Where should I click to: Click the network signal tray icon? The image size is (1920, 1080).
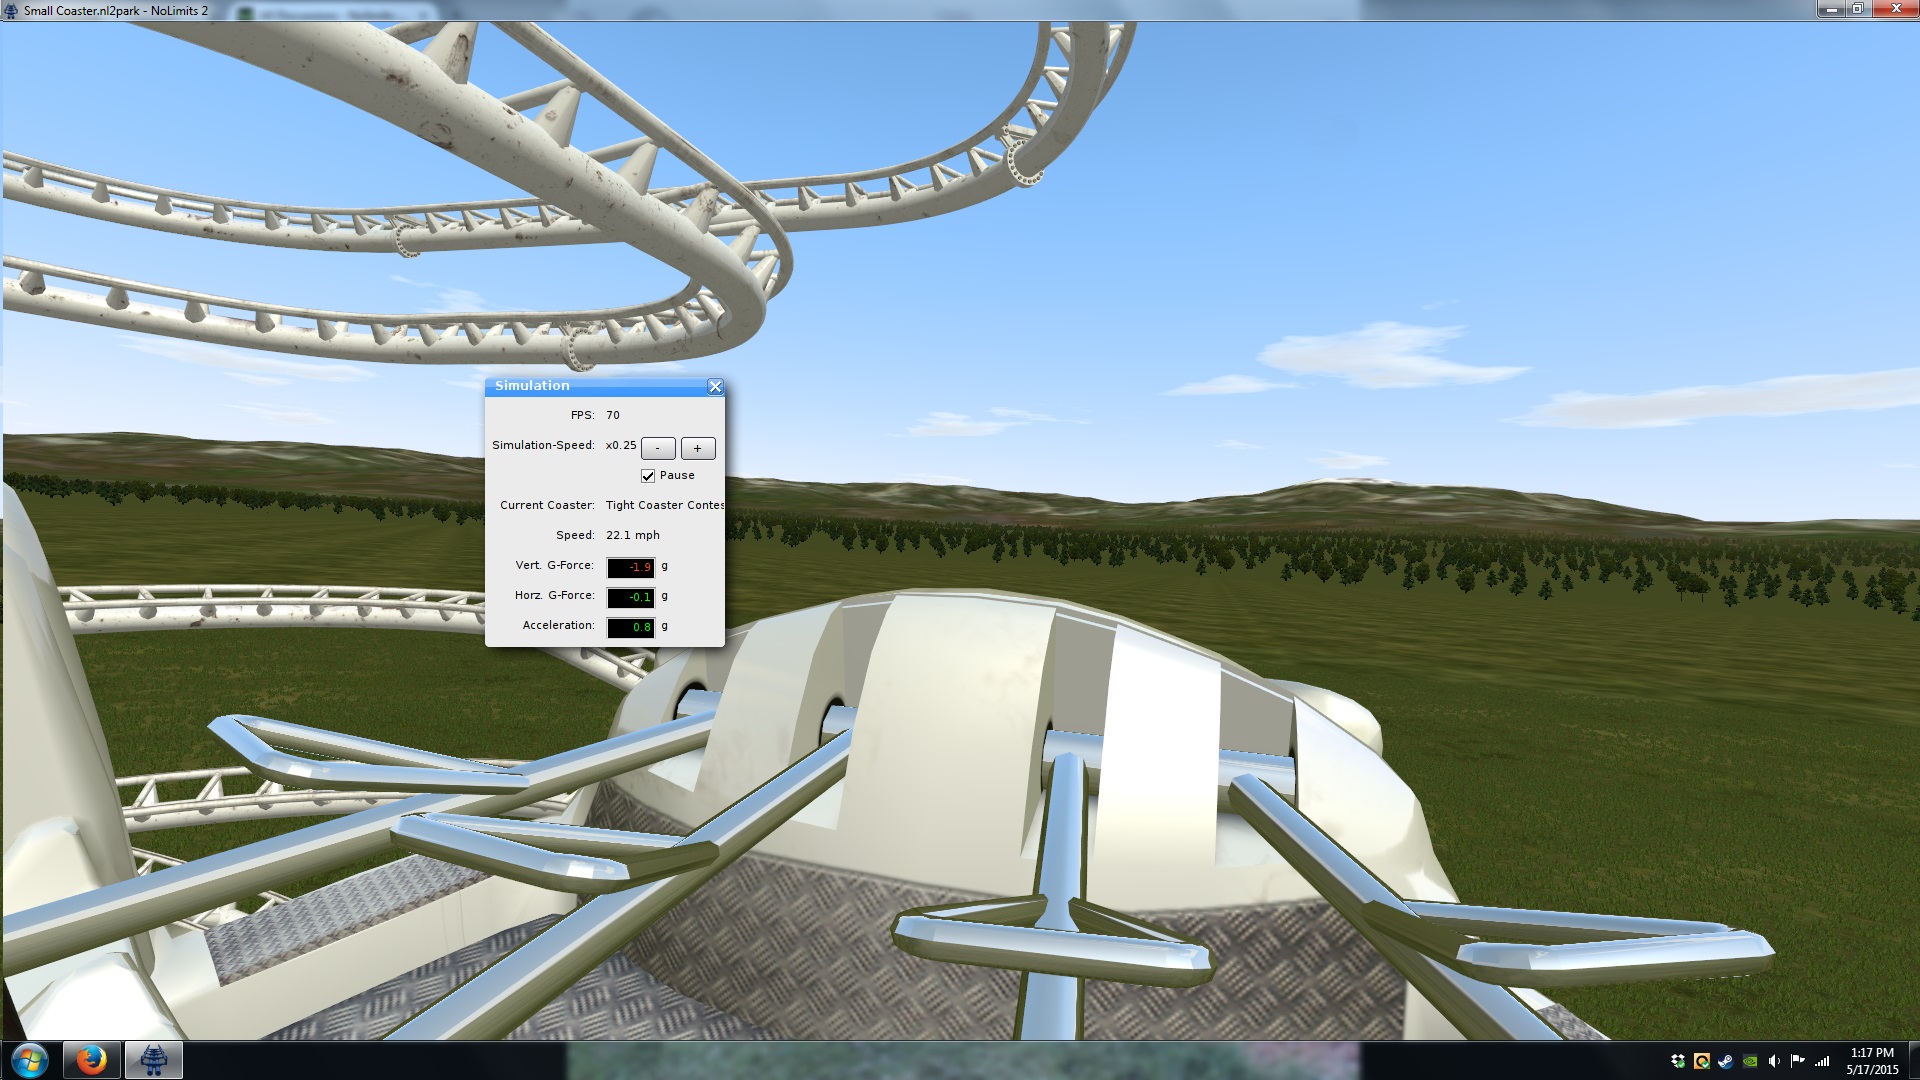click(x=1823, y=1061)
